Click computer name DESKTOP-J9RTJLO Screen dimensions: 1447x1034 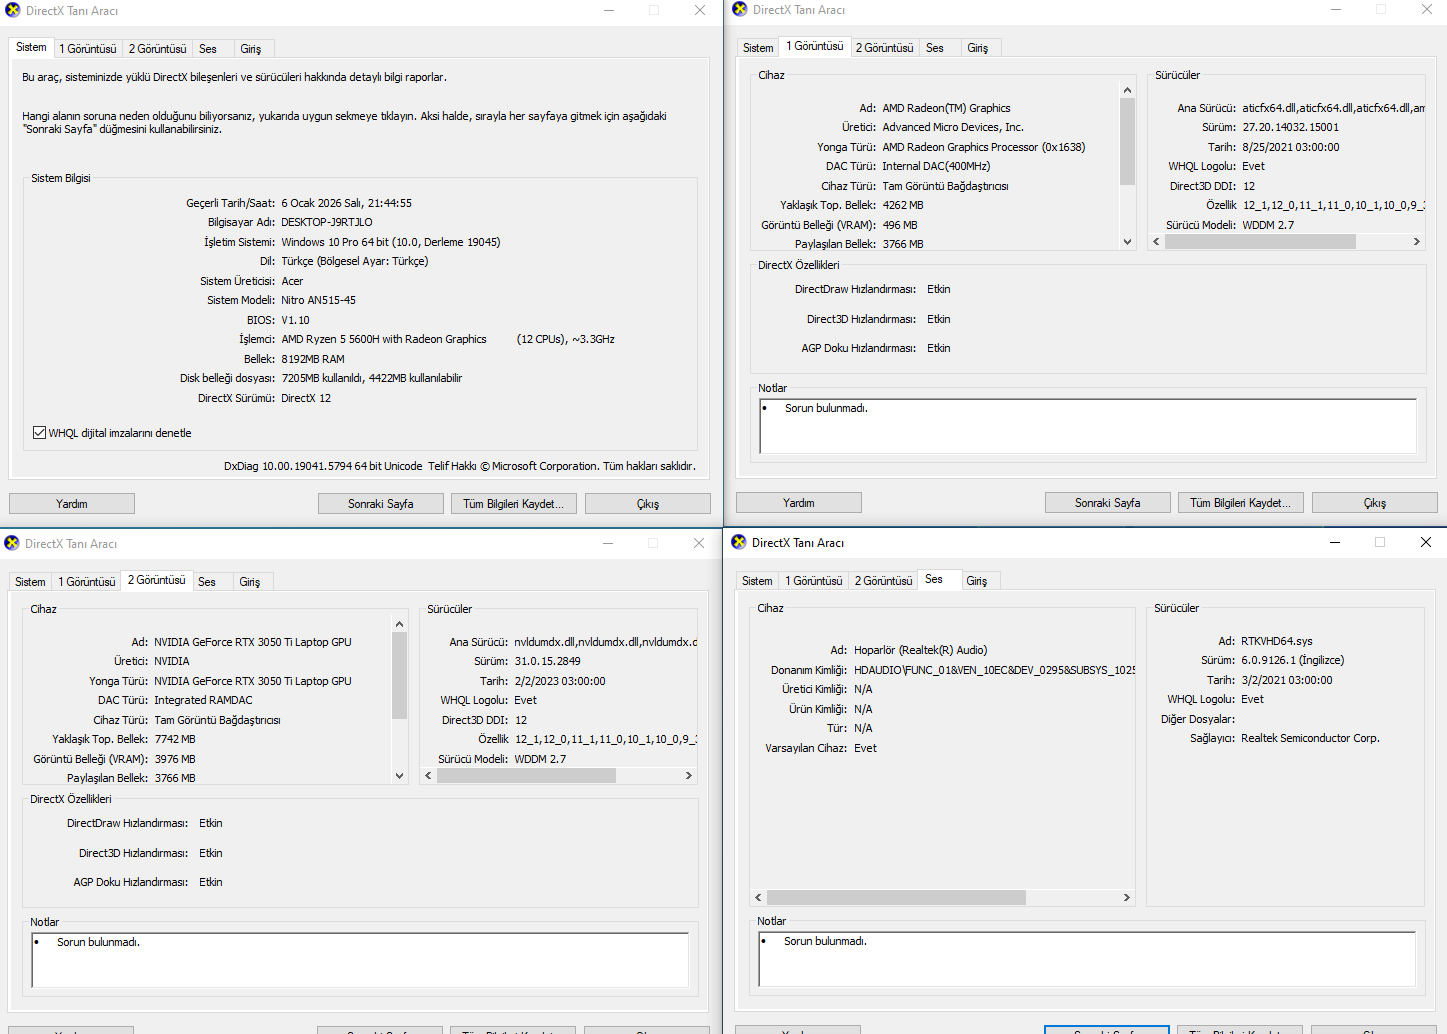tap(327, 222)
